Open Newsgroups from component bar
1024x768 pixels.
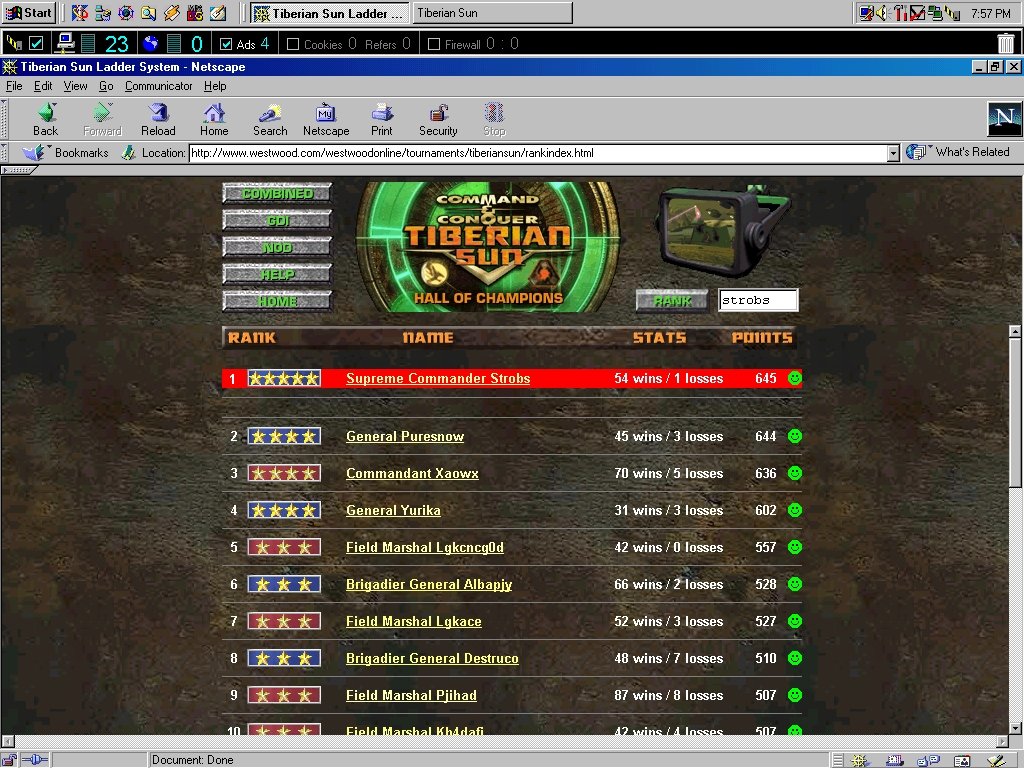click(927, 760)
